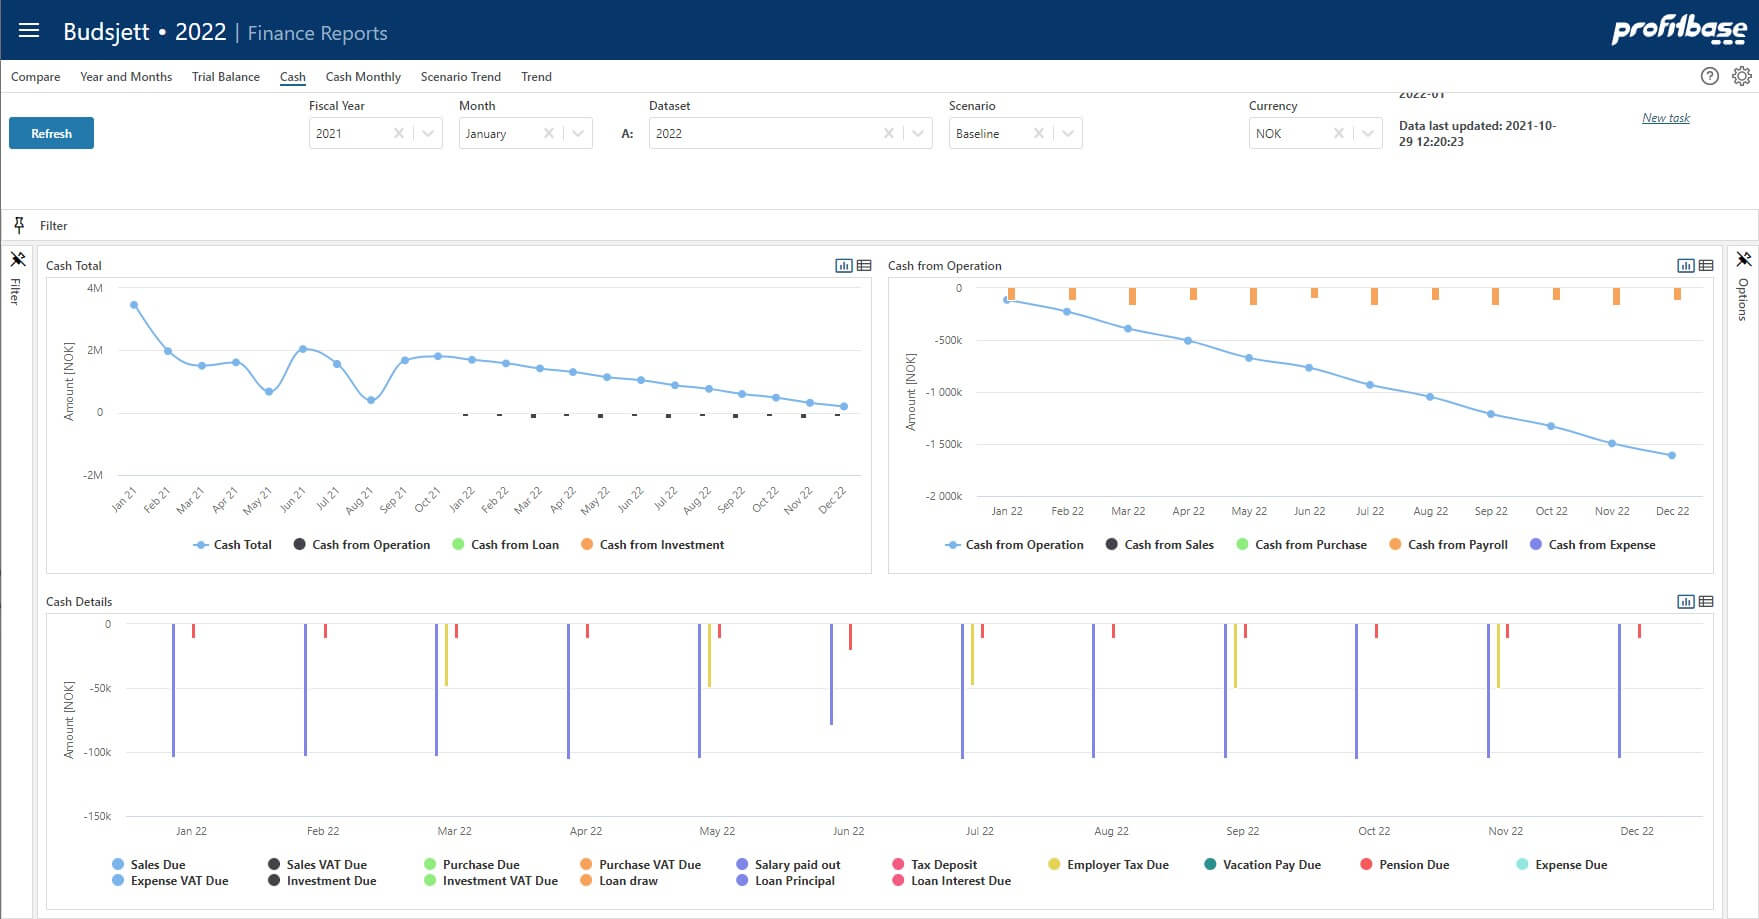Clear the Currency NOK selection
This screenshot has width=1759, height=919.
tap(1339, 133)
